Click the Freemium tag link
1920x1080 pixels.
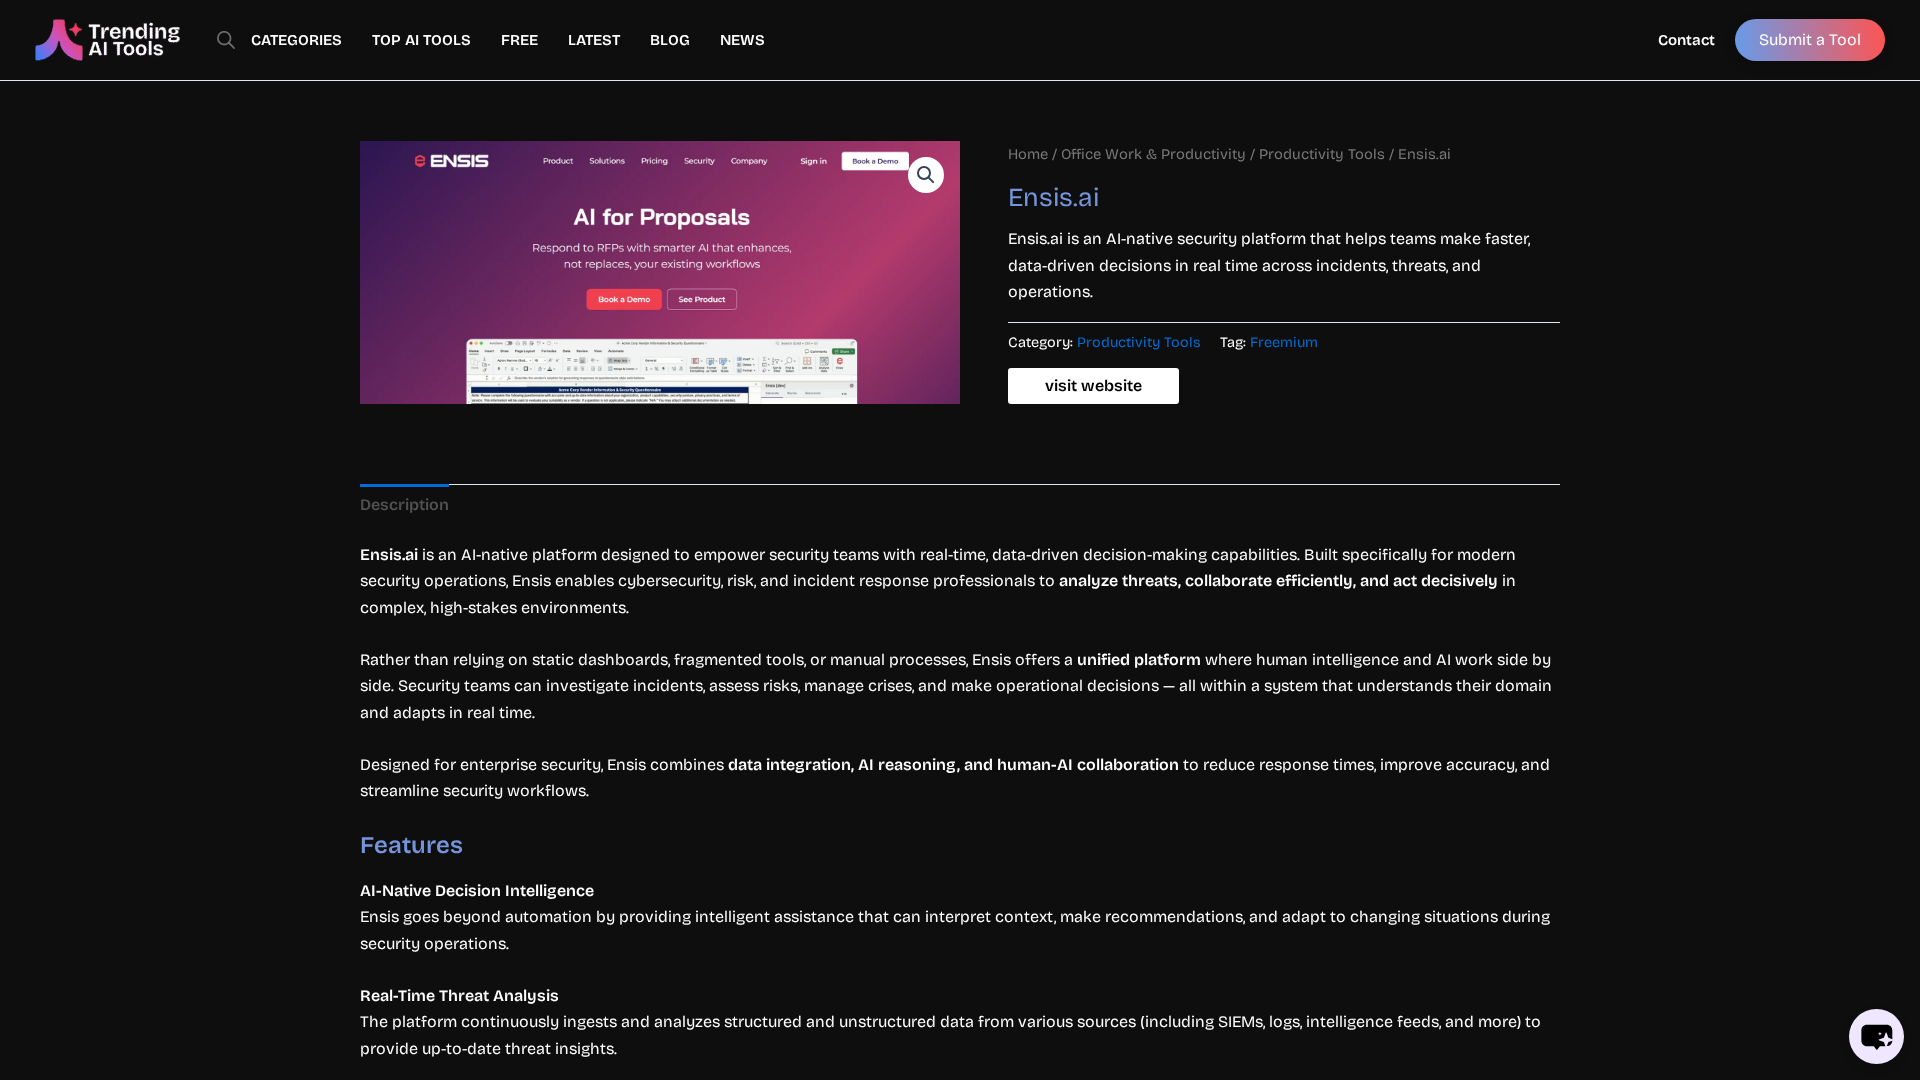pyautogui.click(x=1283, y=342)
